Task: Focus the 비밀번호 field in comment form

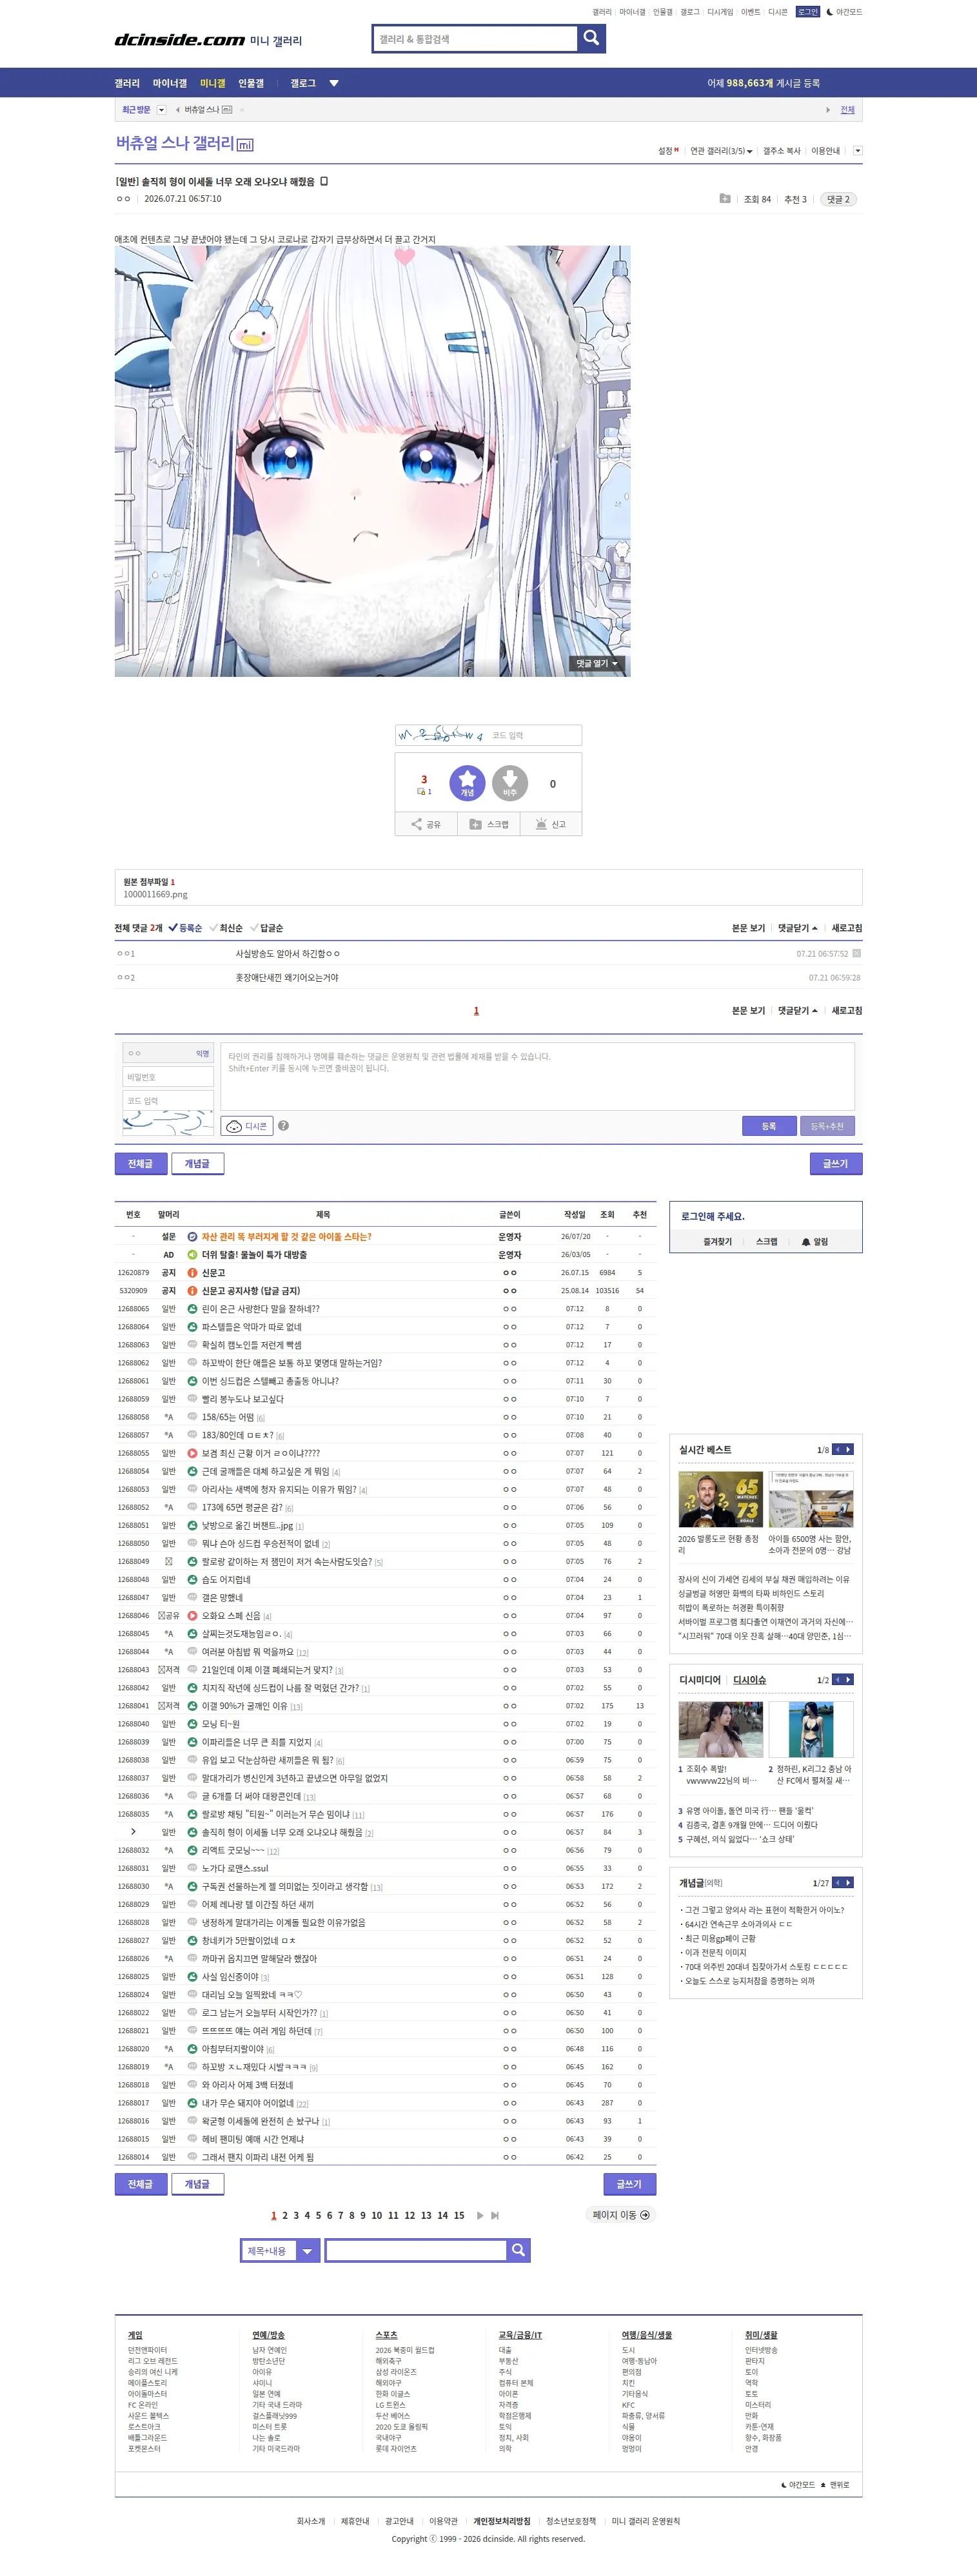Action: 168,1077
